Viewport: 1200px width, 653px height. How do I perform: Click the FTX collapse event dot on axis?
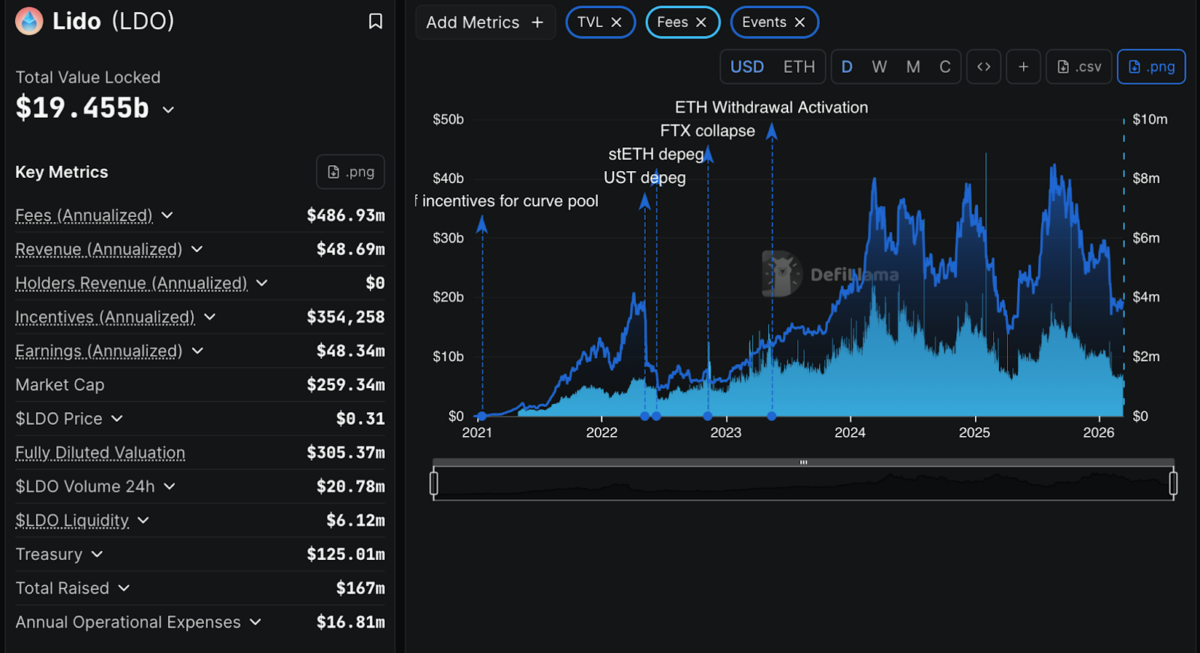click(x=708, y=416)
